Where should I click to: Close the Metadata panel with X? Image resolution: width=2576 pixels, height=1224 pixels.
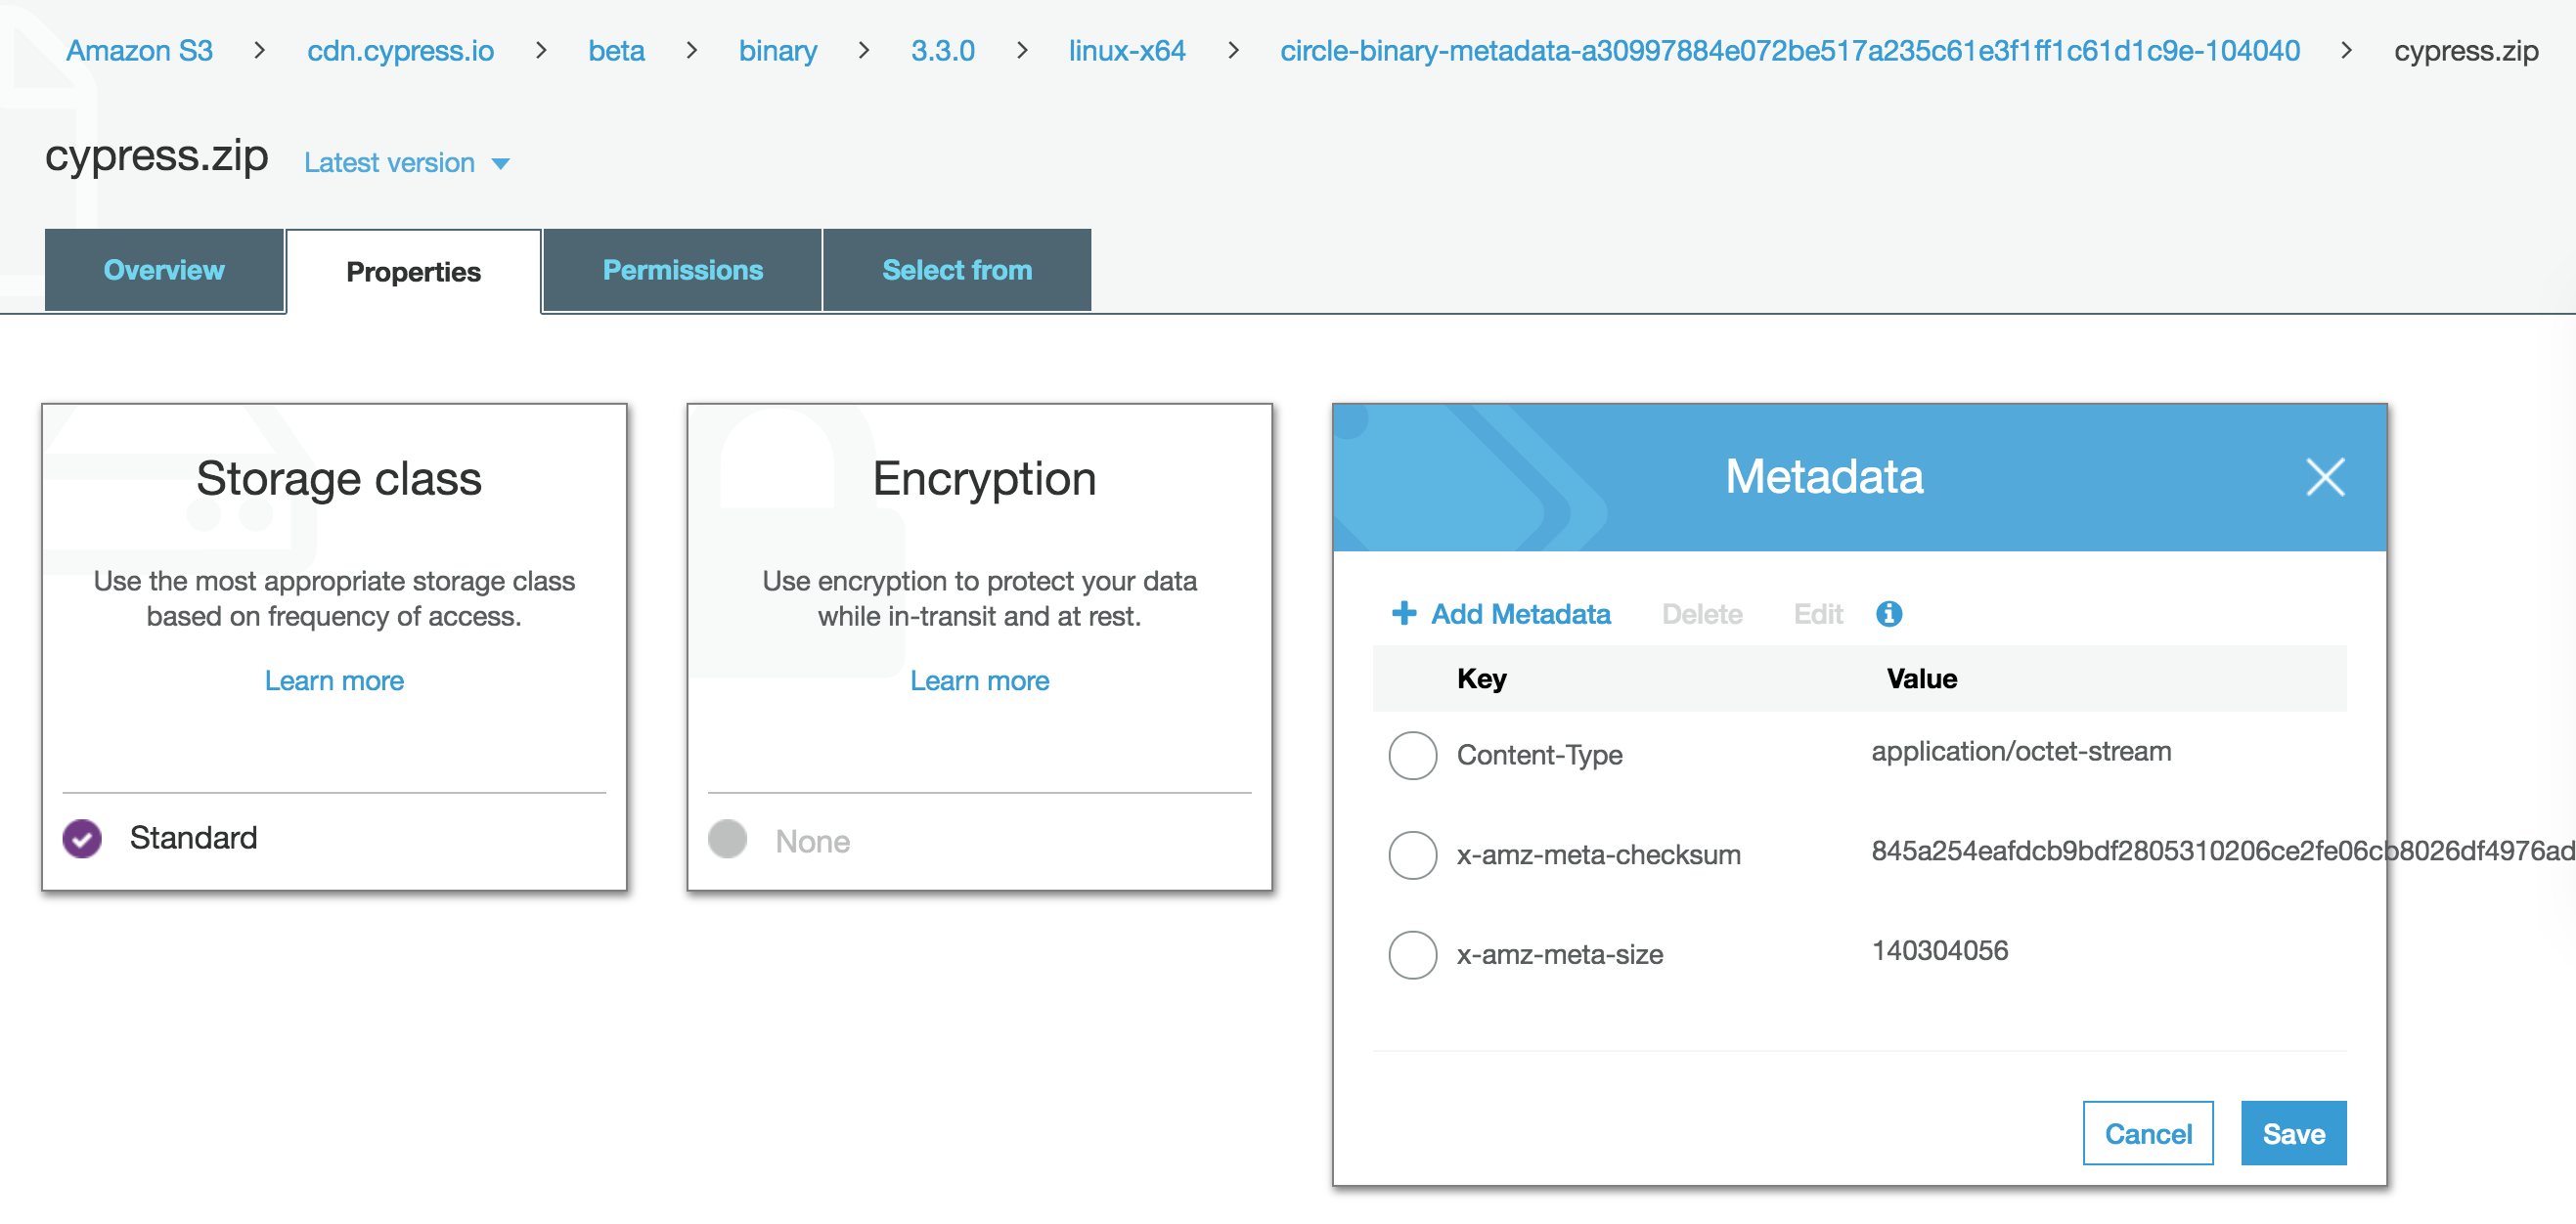pos(2324,477)
